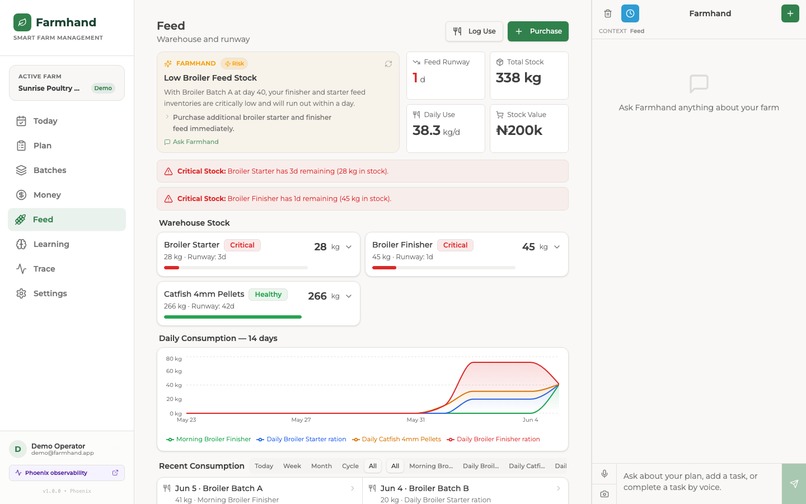The width and height of the screenshot is (806, 504).
Task: Filter by Morning Bro... chip
Action: 431,466
